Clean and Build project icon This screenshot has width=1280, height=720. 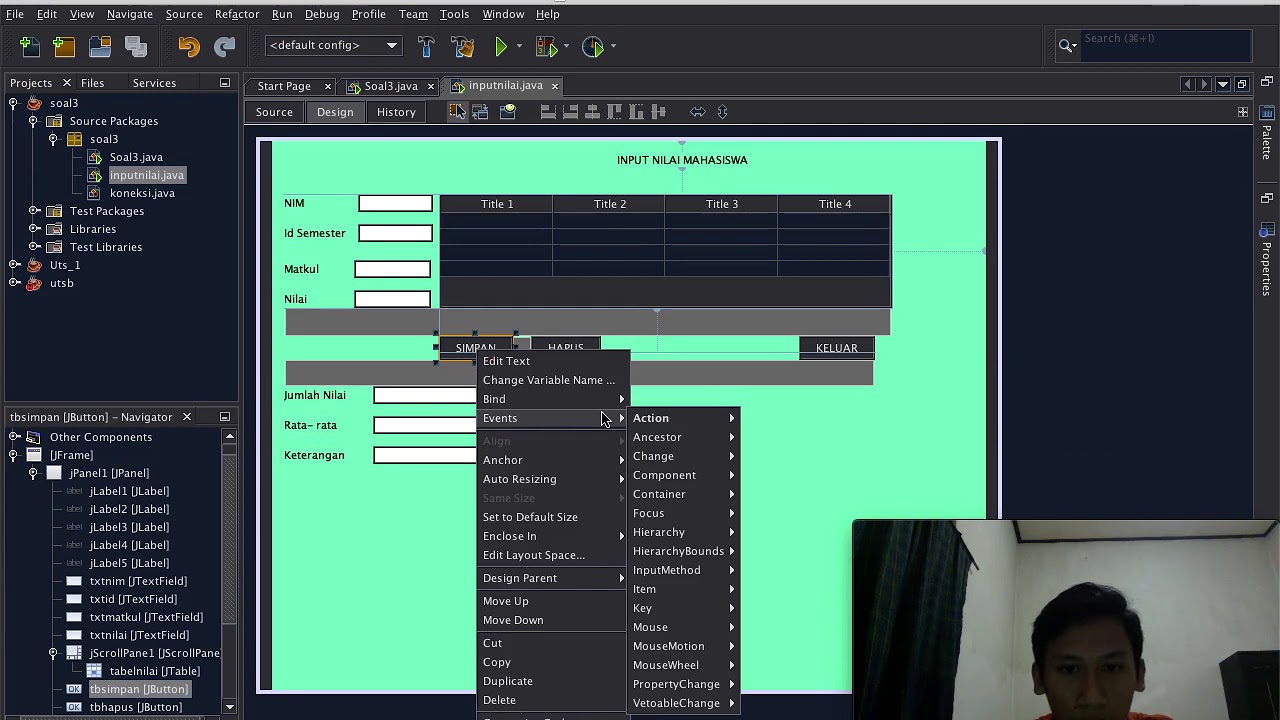[x=462, y=46]
